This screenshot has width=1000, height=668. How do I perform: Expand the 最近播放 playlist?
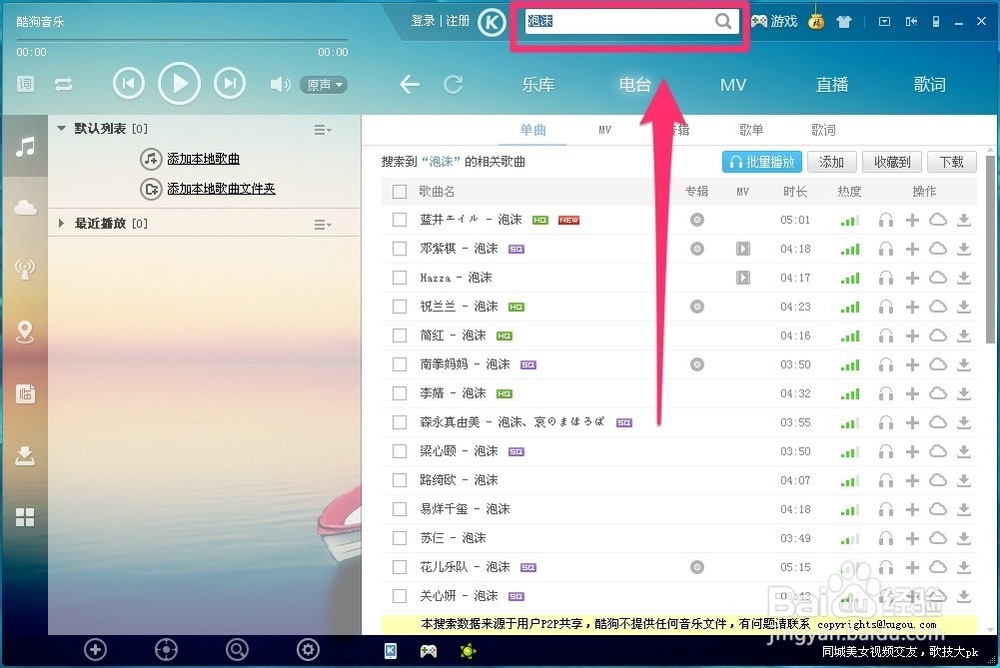(x=60, y=222)
